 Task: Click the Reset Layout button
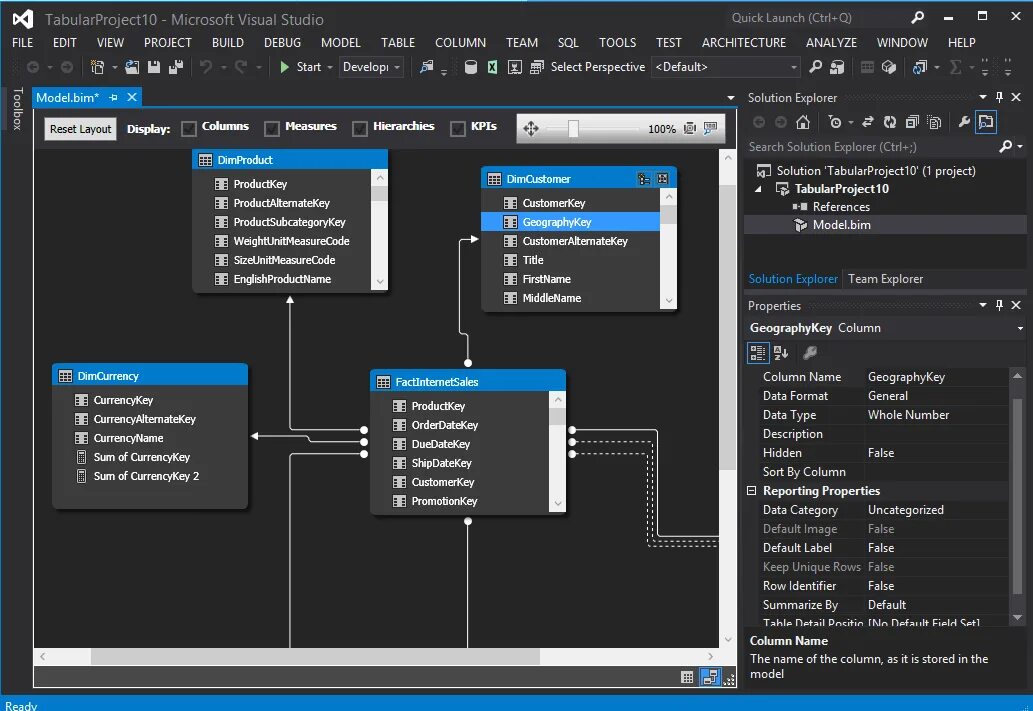click(x=80, y=128)
